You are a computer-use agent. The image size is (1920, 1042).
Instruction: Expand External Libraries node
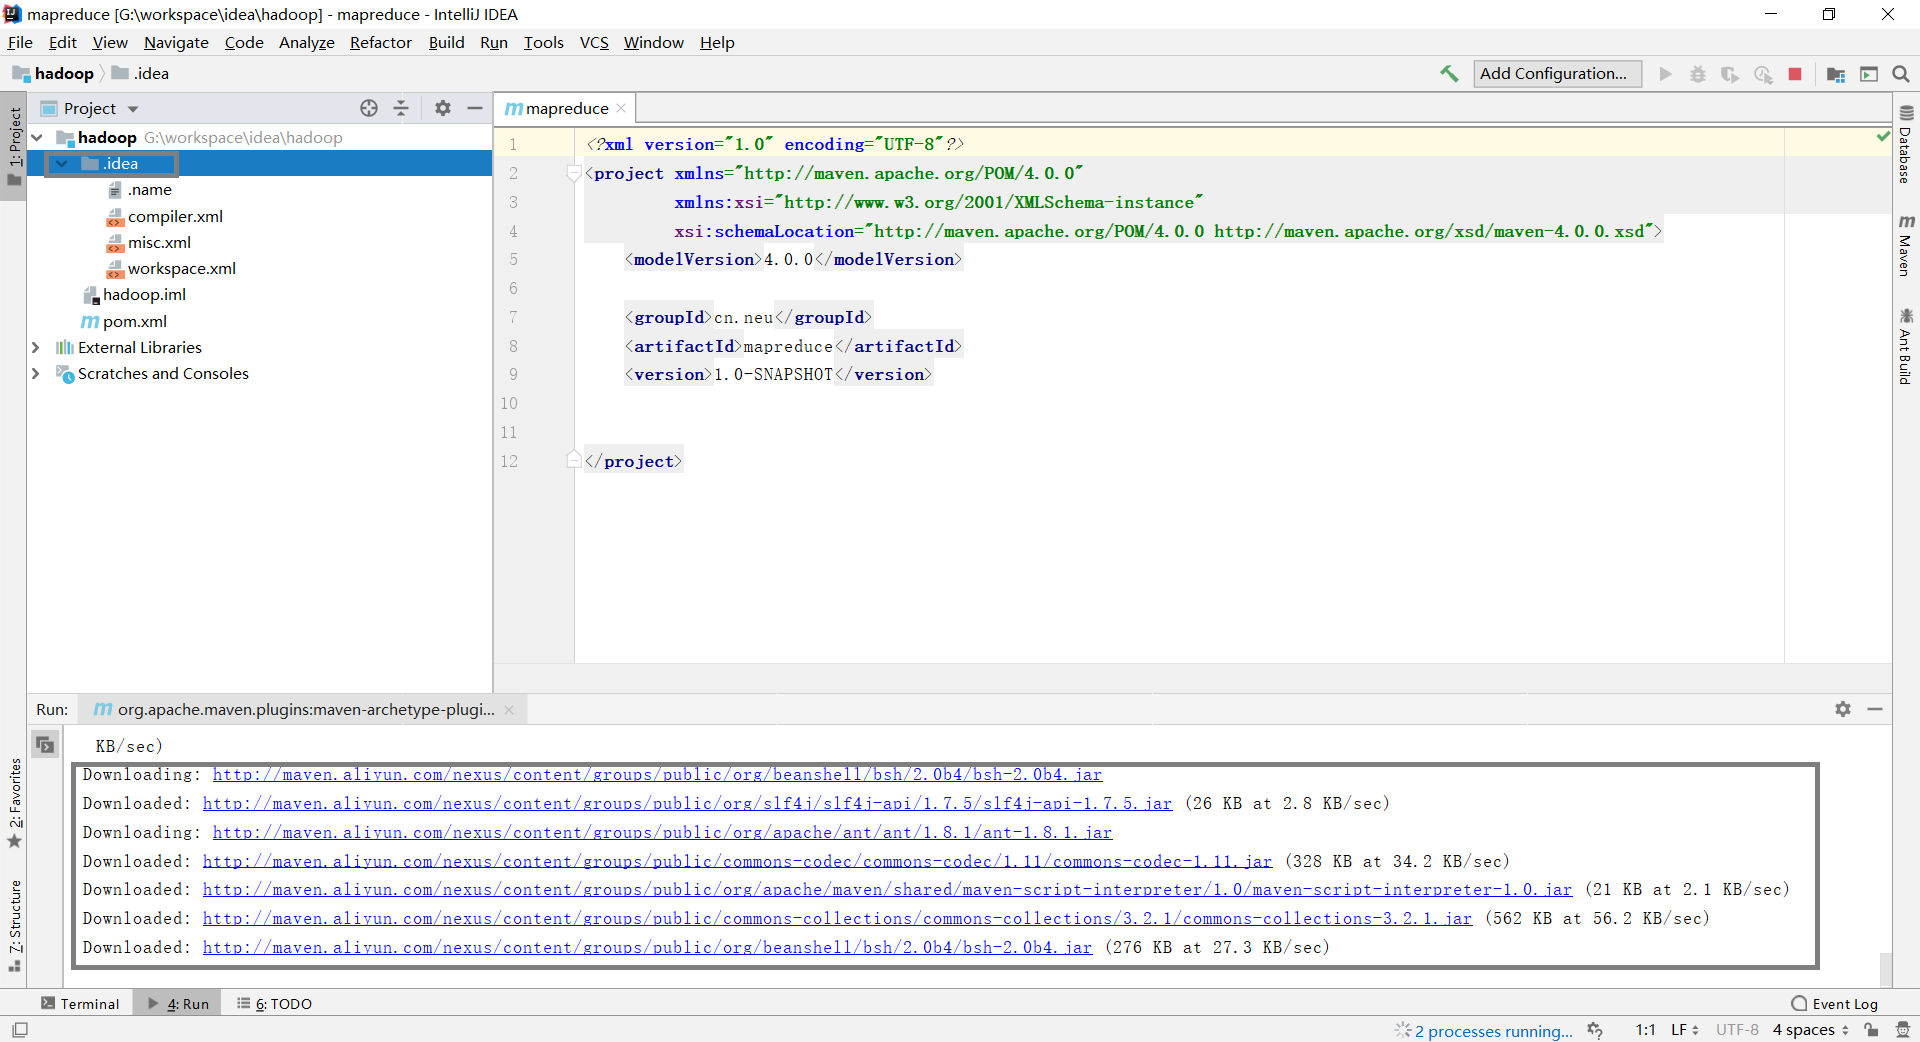(x=37, y=348)
